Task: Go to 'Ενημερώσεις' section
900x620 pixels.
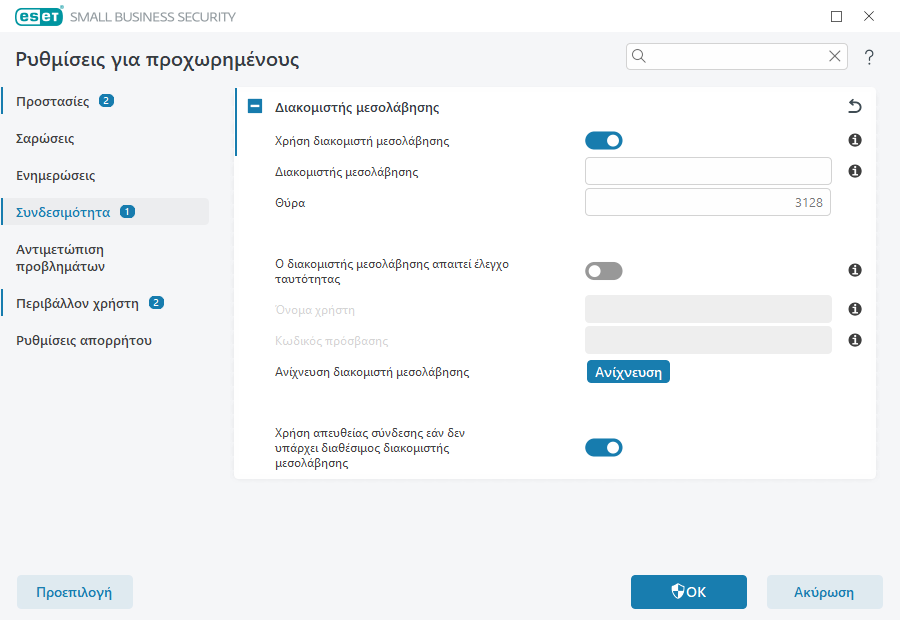Action: click(x=56, y=175)
